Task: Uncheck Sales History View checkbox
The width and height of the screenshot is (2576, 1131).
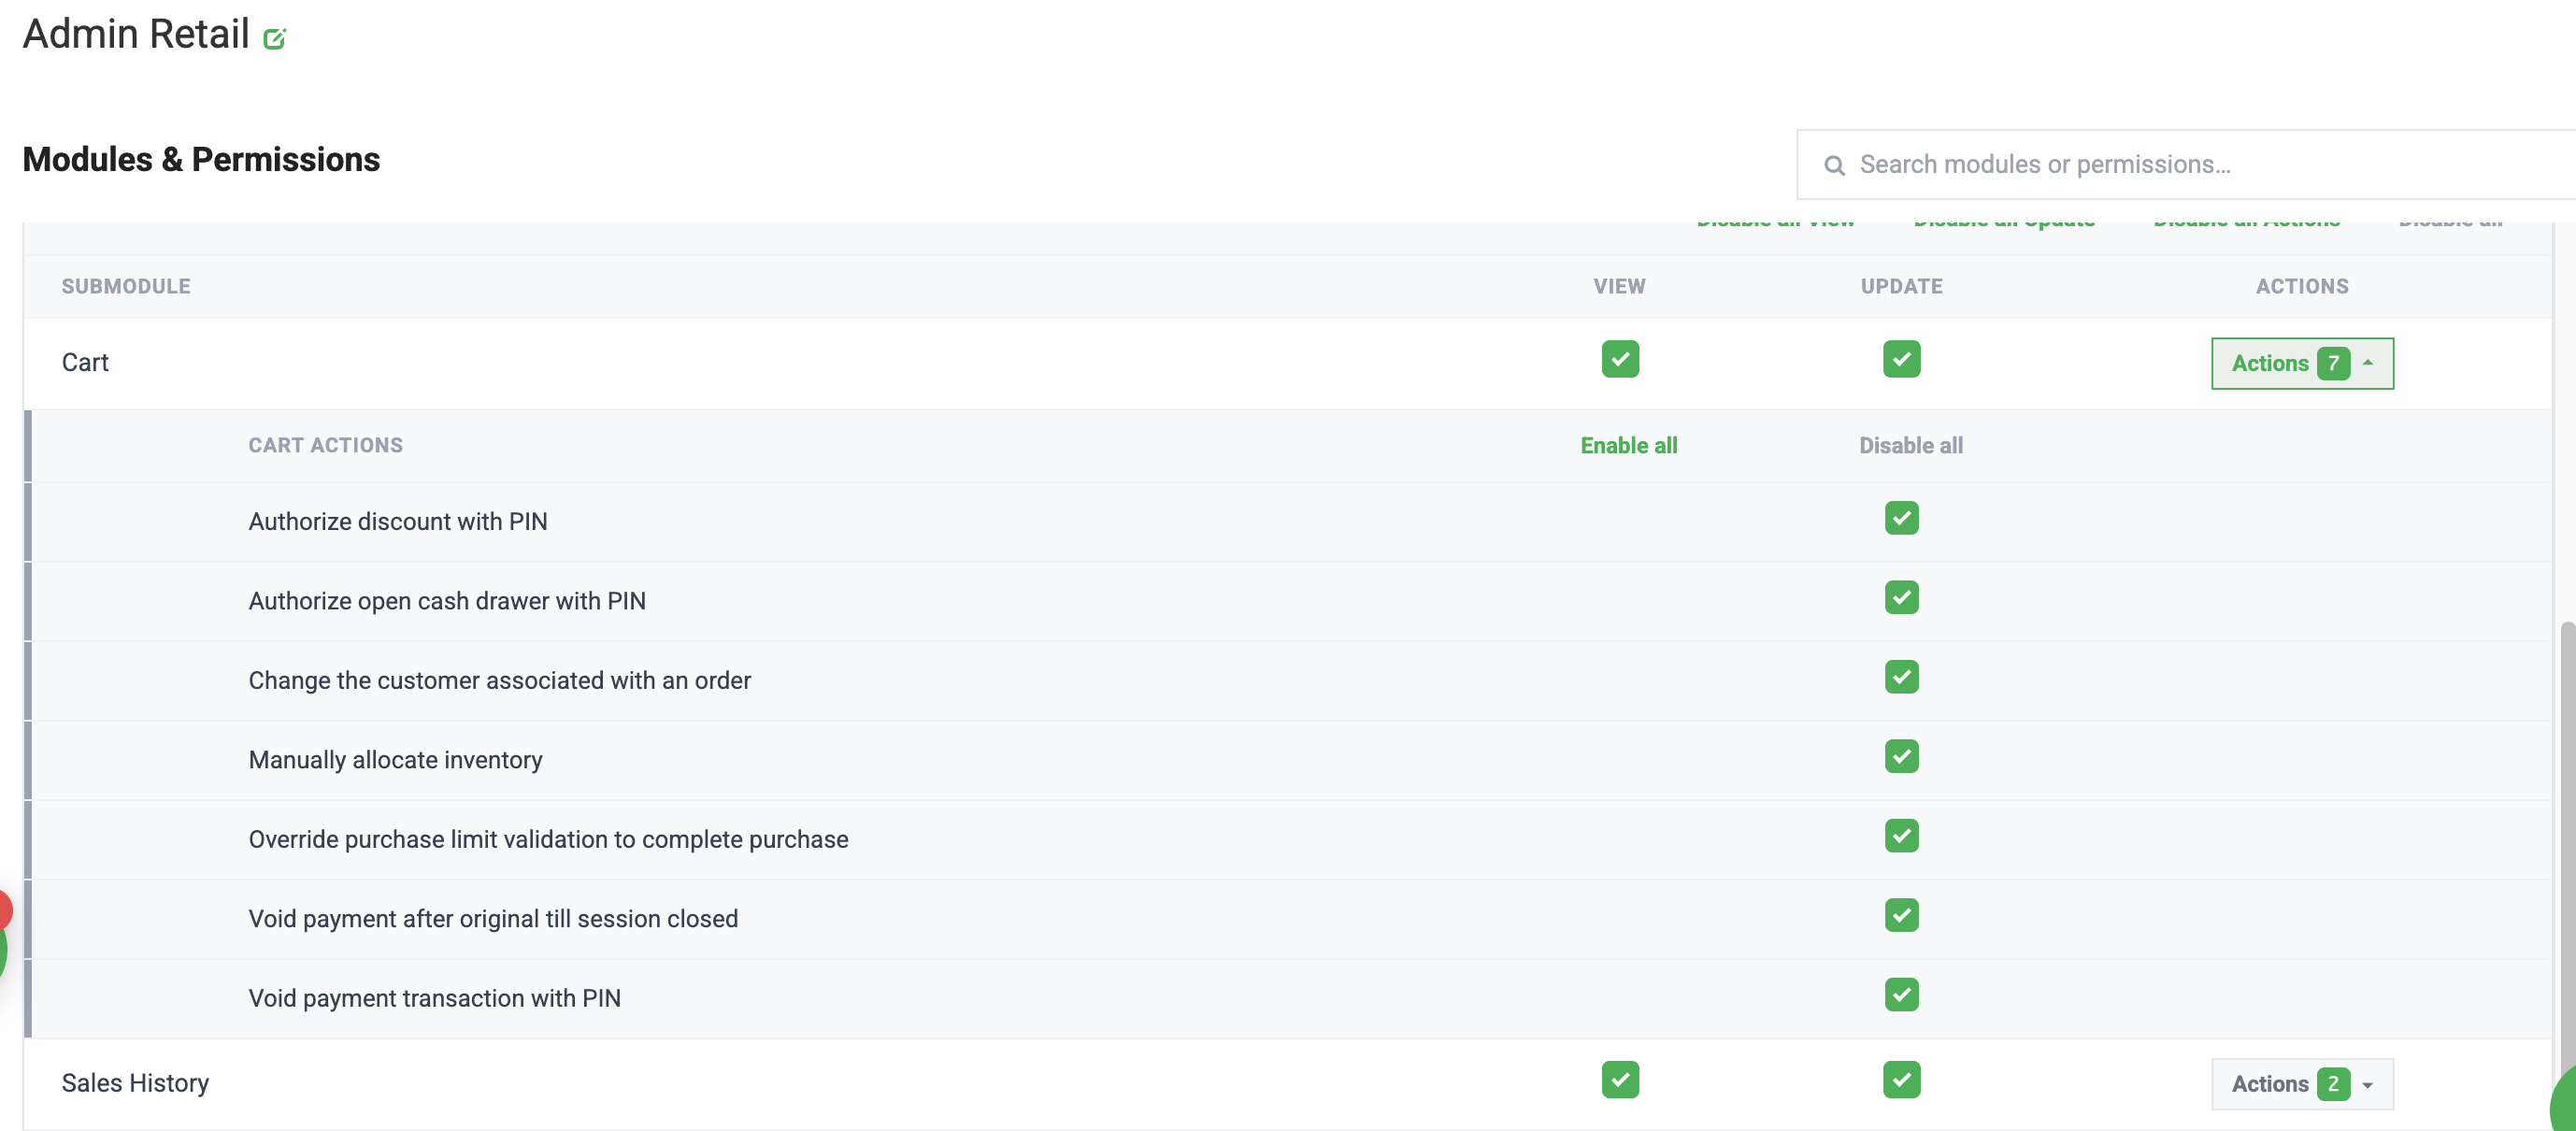Action: coord(1620,1080)
